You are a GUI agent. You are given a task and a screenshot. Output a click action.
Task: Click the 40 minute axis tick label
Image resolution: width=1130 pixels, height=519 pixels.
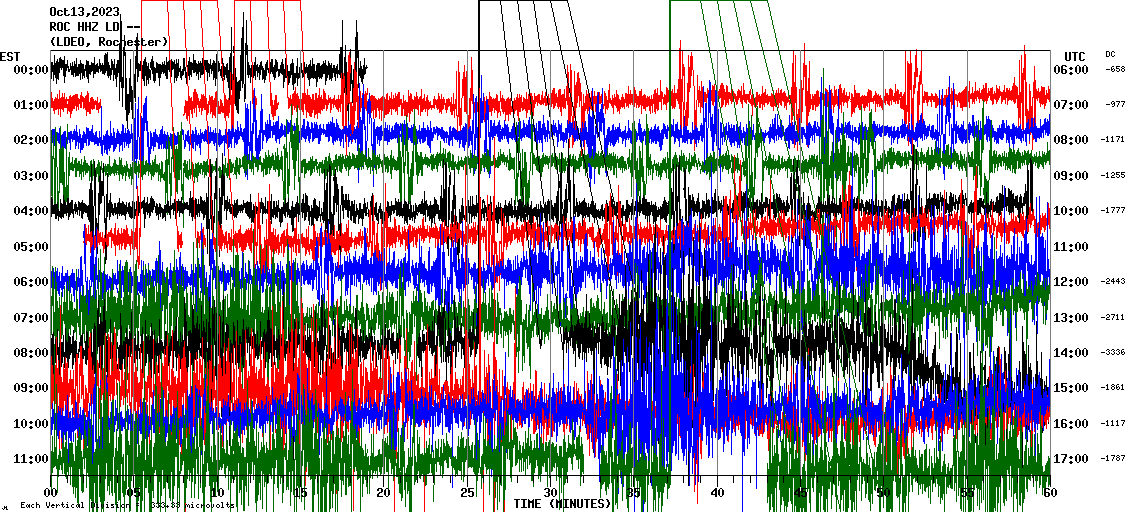click(x=717, y=493)
